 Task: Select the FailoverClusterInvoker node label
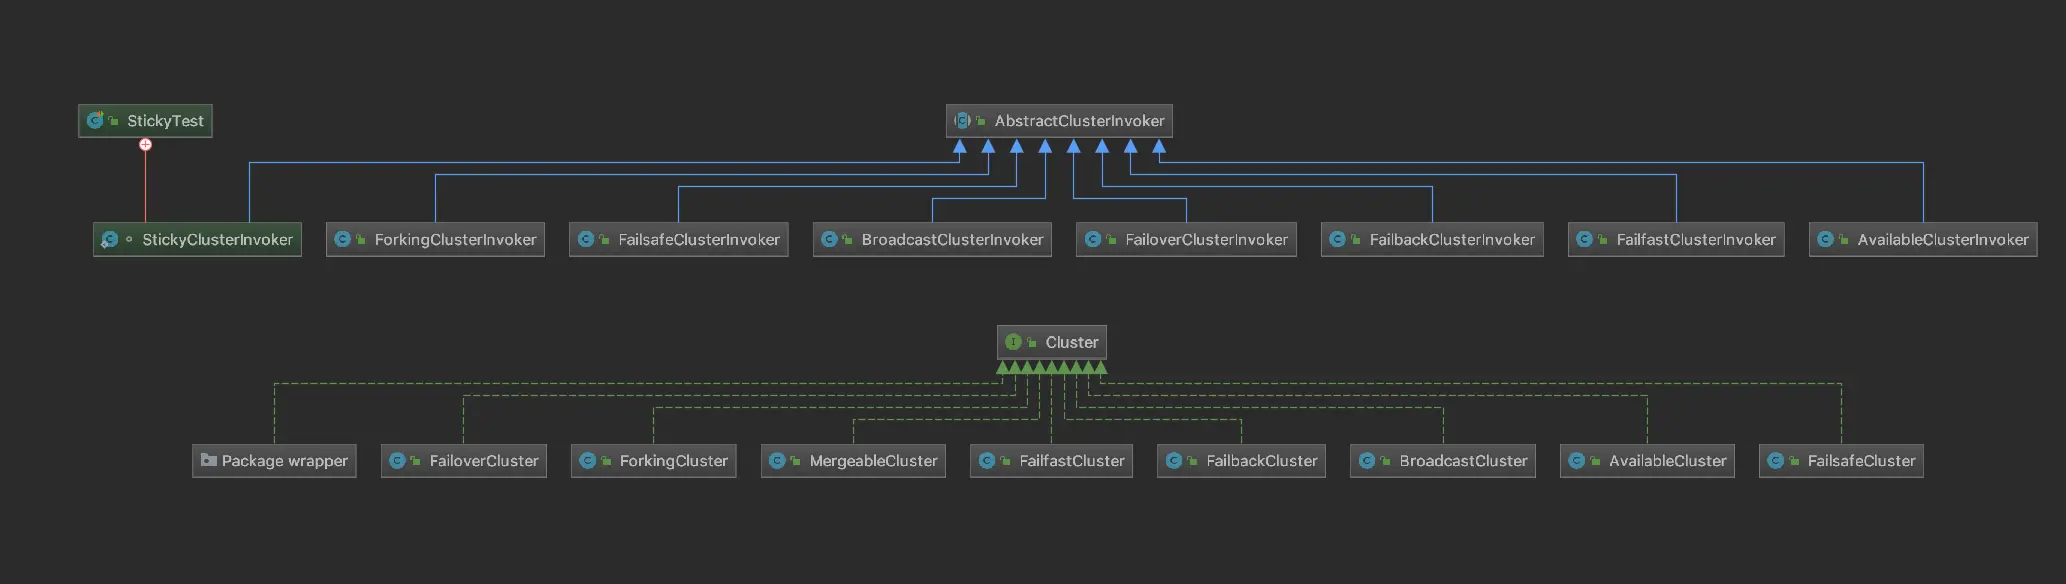[1206, 240]
